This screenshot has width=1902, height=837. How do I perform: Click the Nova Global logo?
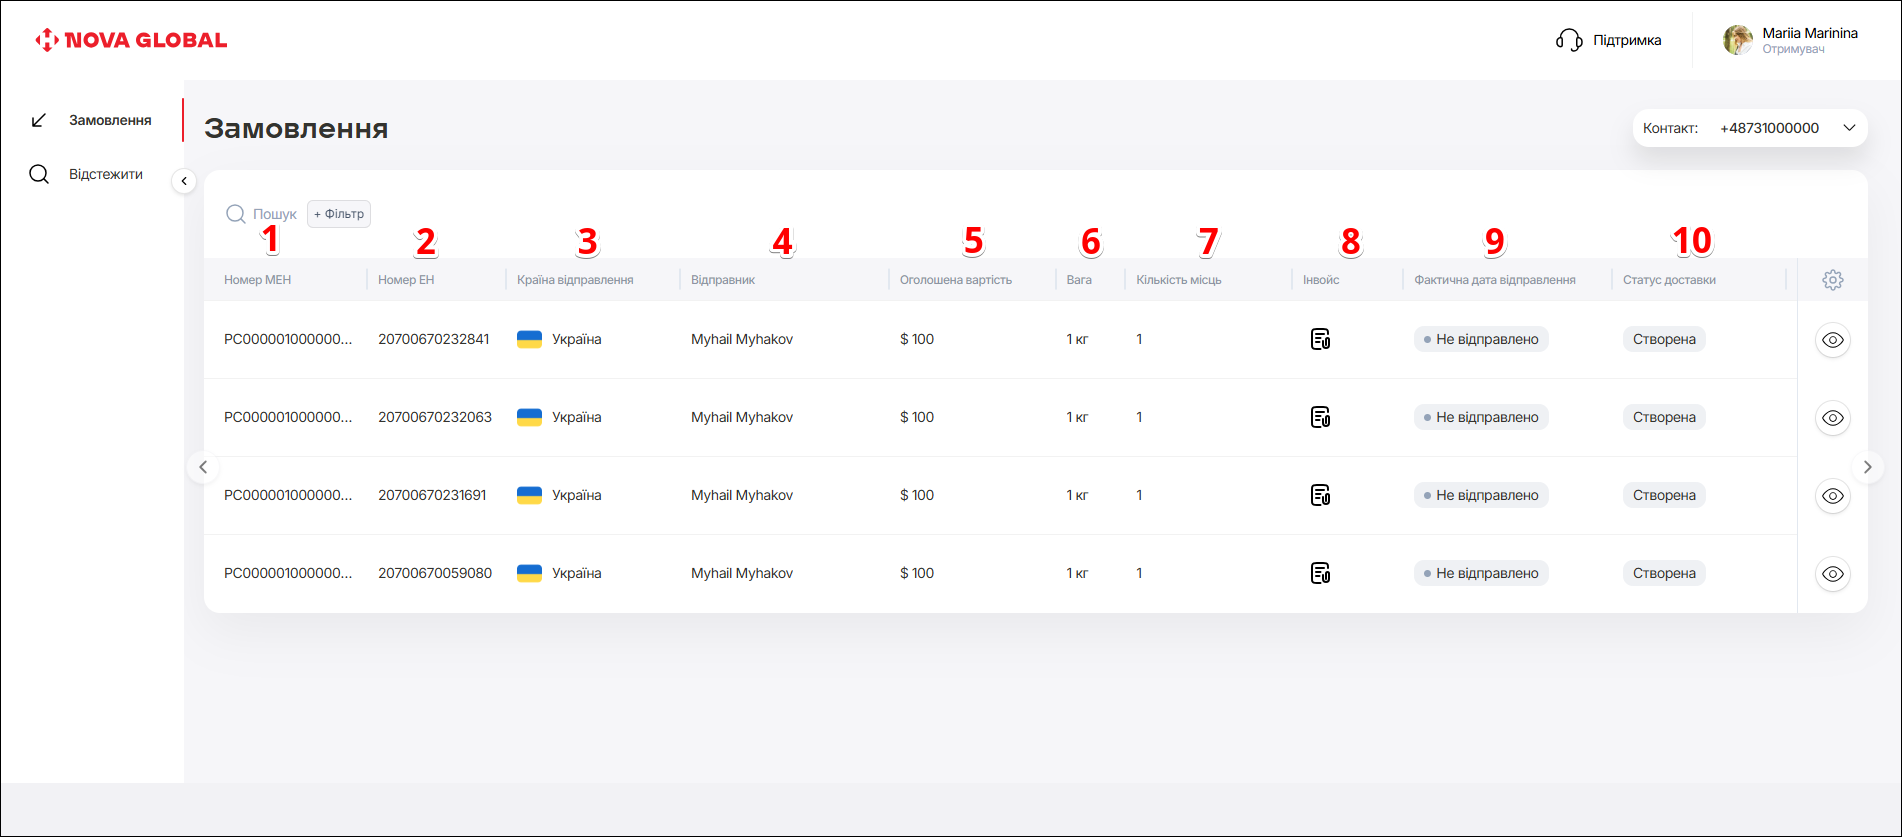(x=131, y=40)
